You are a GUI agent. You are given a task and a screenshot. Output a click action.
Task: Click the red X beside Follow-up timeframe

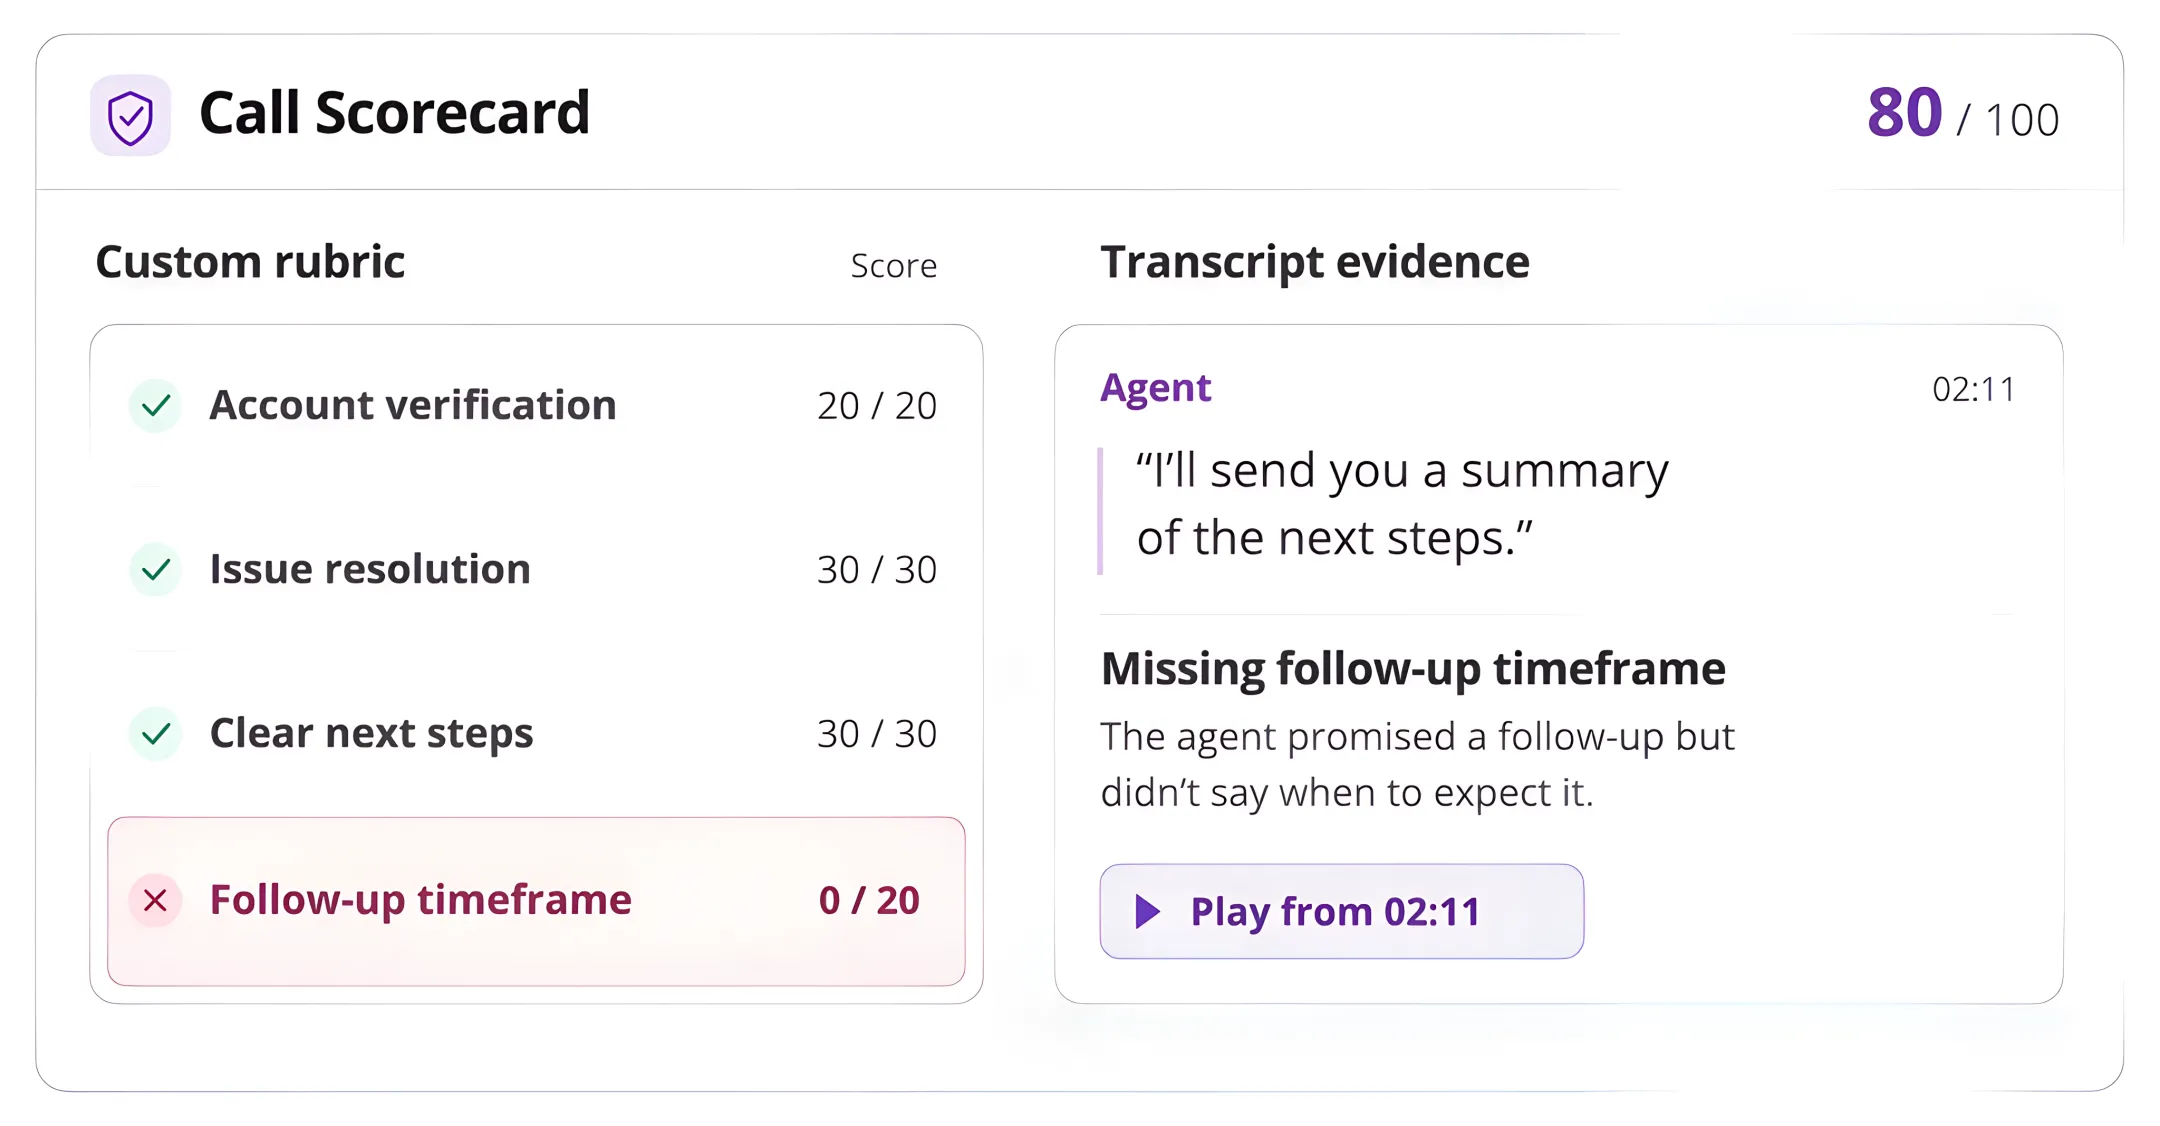155,900
